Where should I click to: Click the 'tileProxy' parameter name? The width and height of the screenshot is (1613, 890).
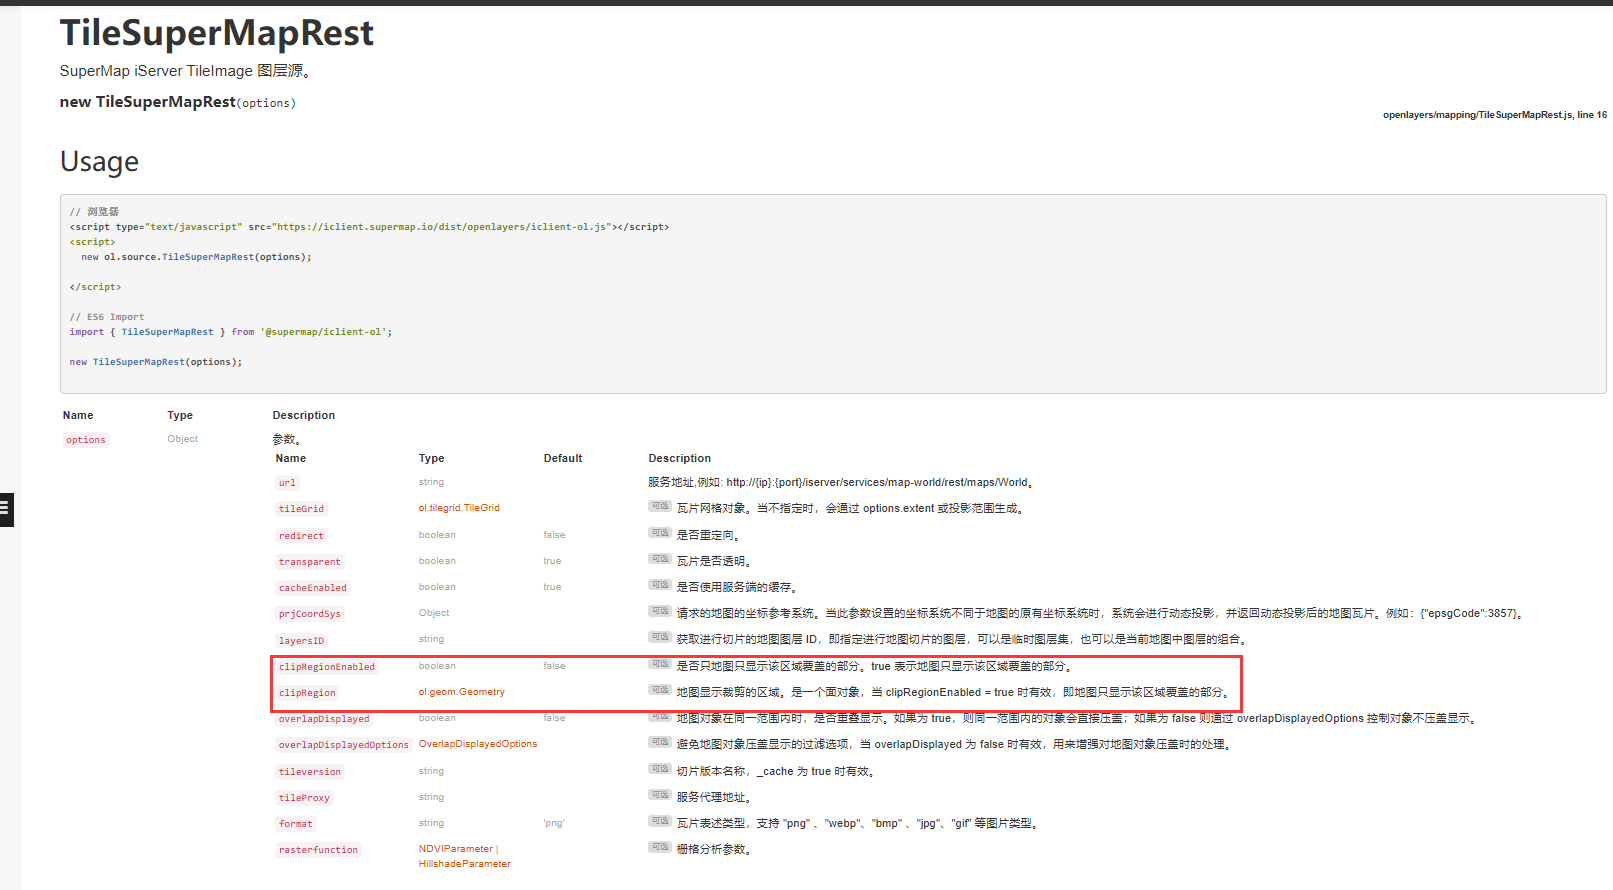point(304,798)
